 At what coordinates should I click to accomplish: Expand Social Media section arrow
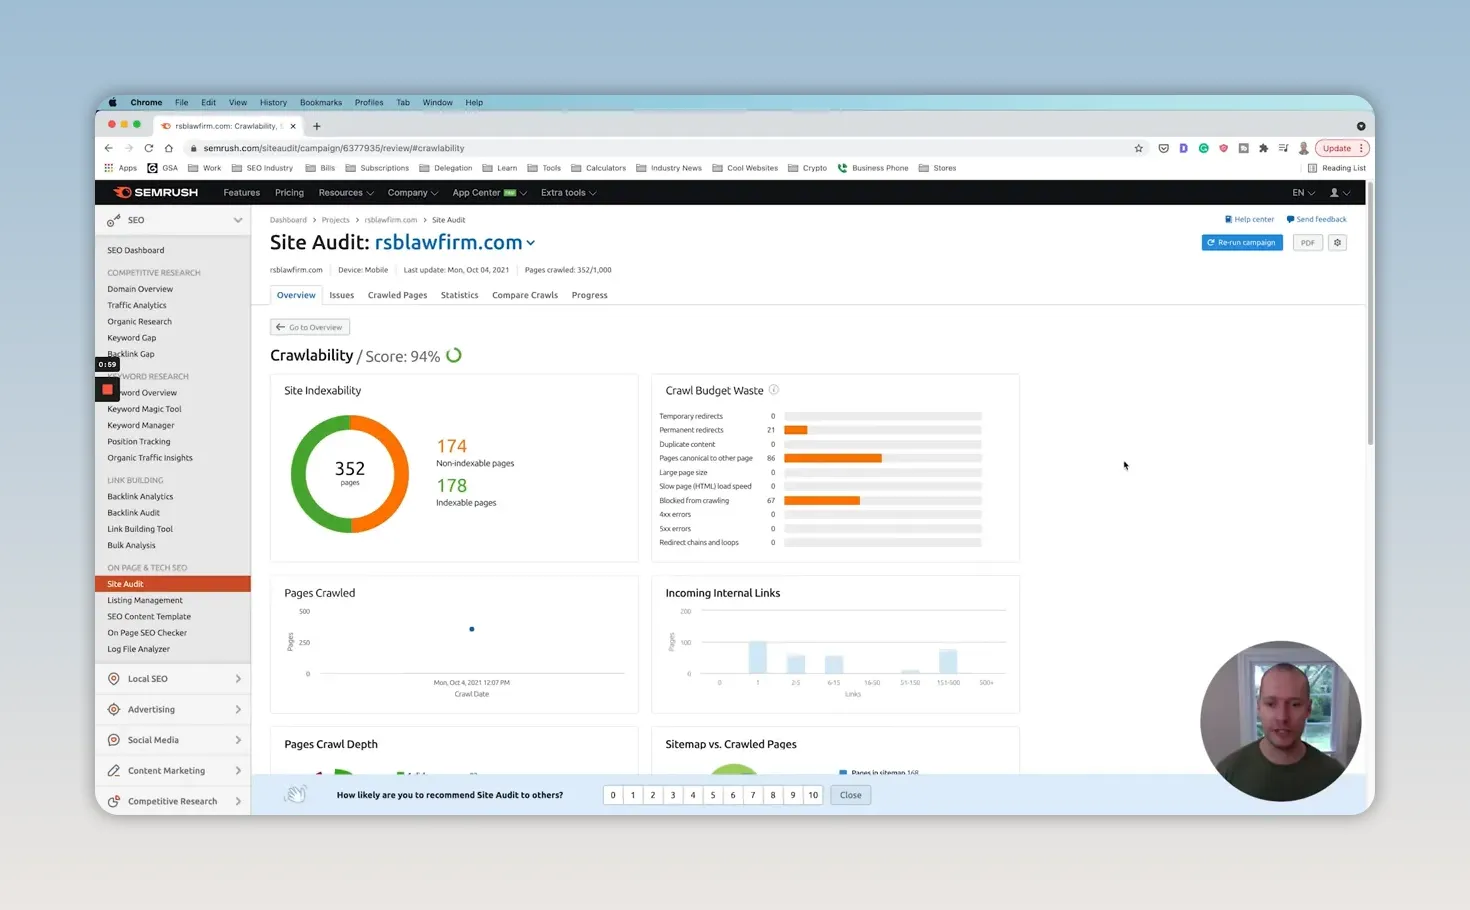pyautogui.click(x=238, y=740)
